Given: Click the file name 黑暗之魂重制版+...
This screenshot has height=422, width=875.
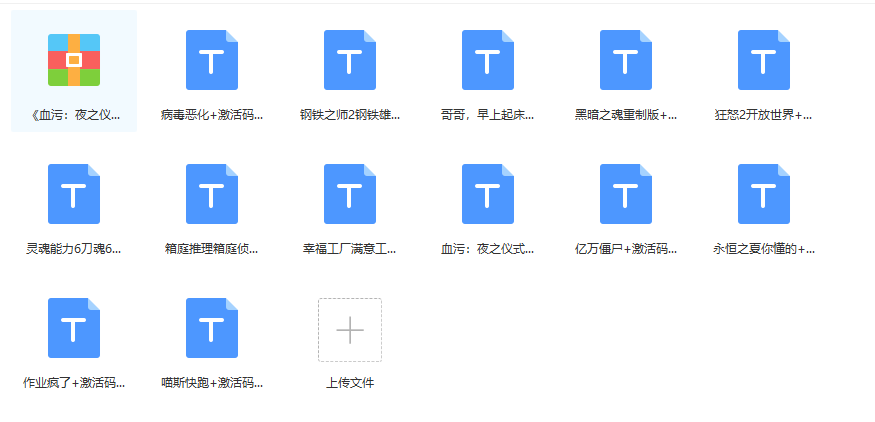Looking at the screenshot, I should point(626,116).
